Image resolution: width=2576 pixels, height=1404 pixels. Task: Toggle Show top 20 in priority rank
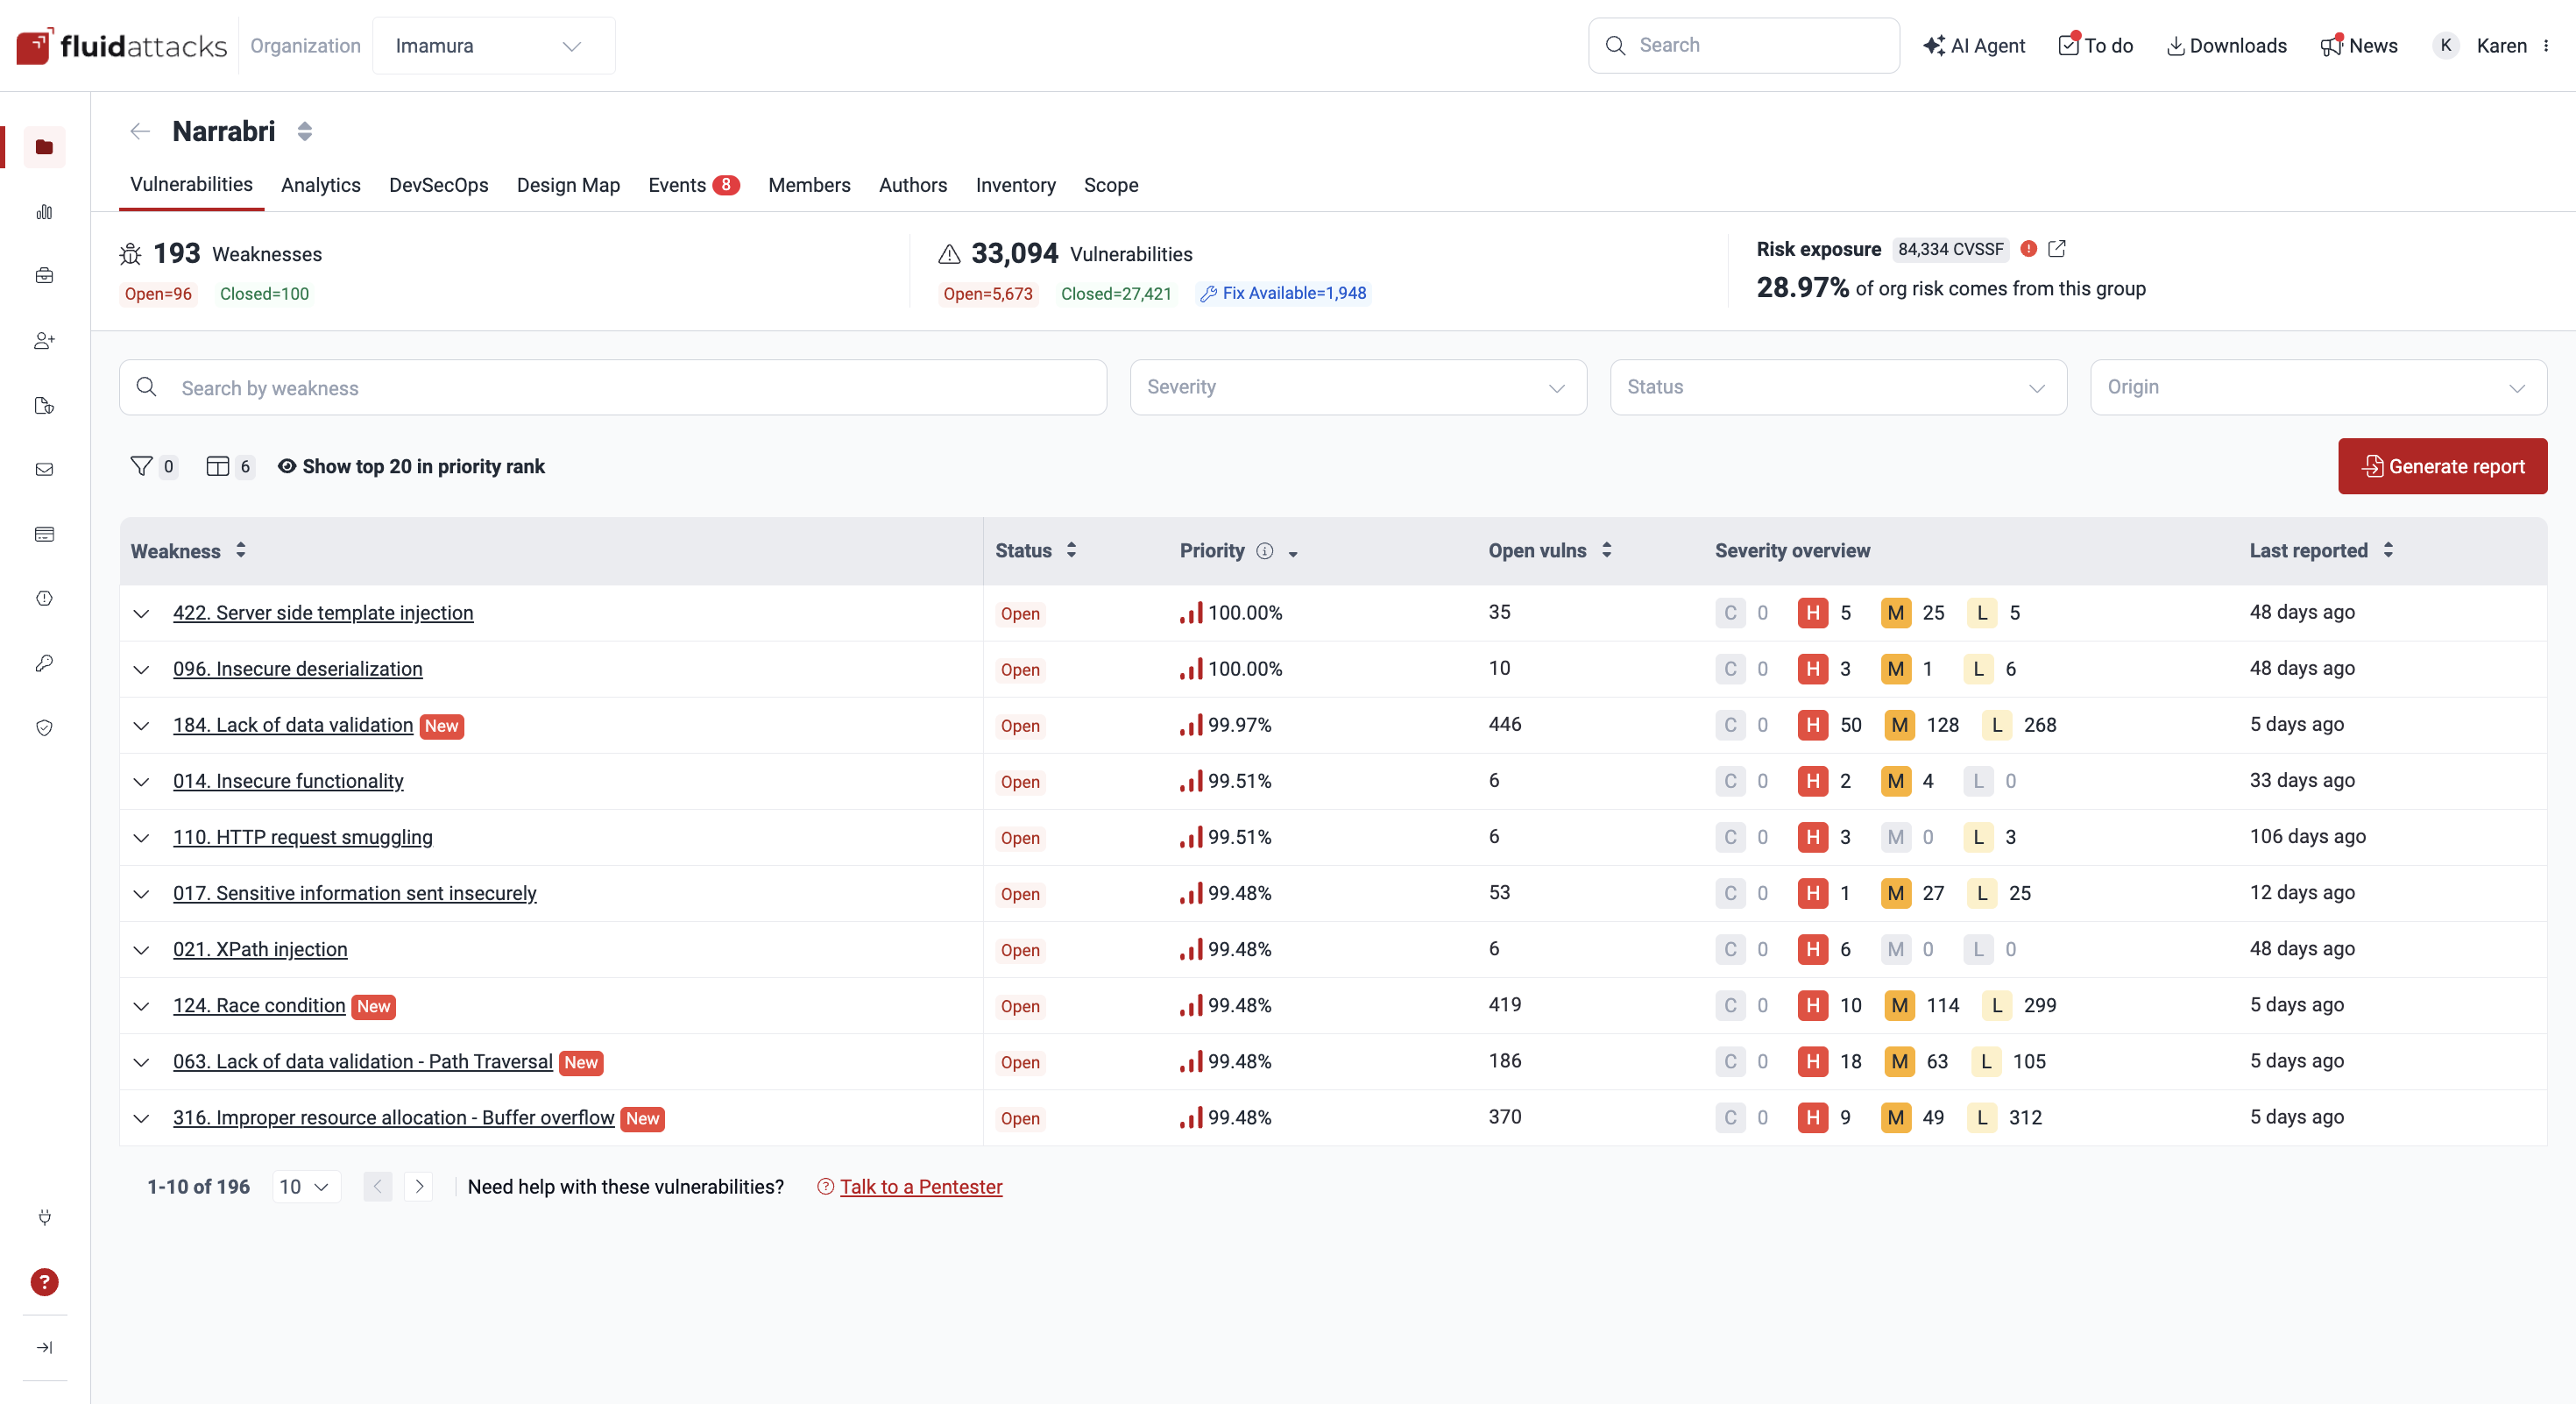(x=412, y=466)
